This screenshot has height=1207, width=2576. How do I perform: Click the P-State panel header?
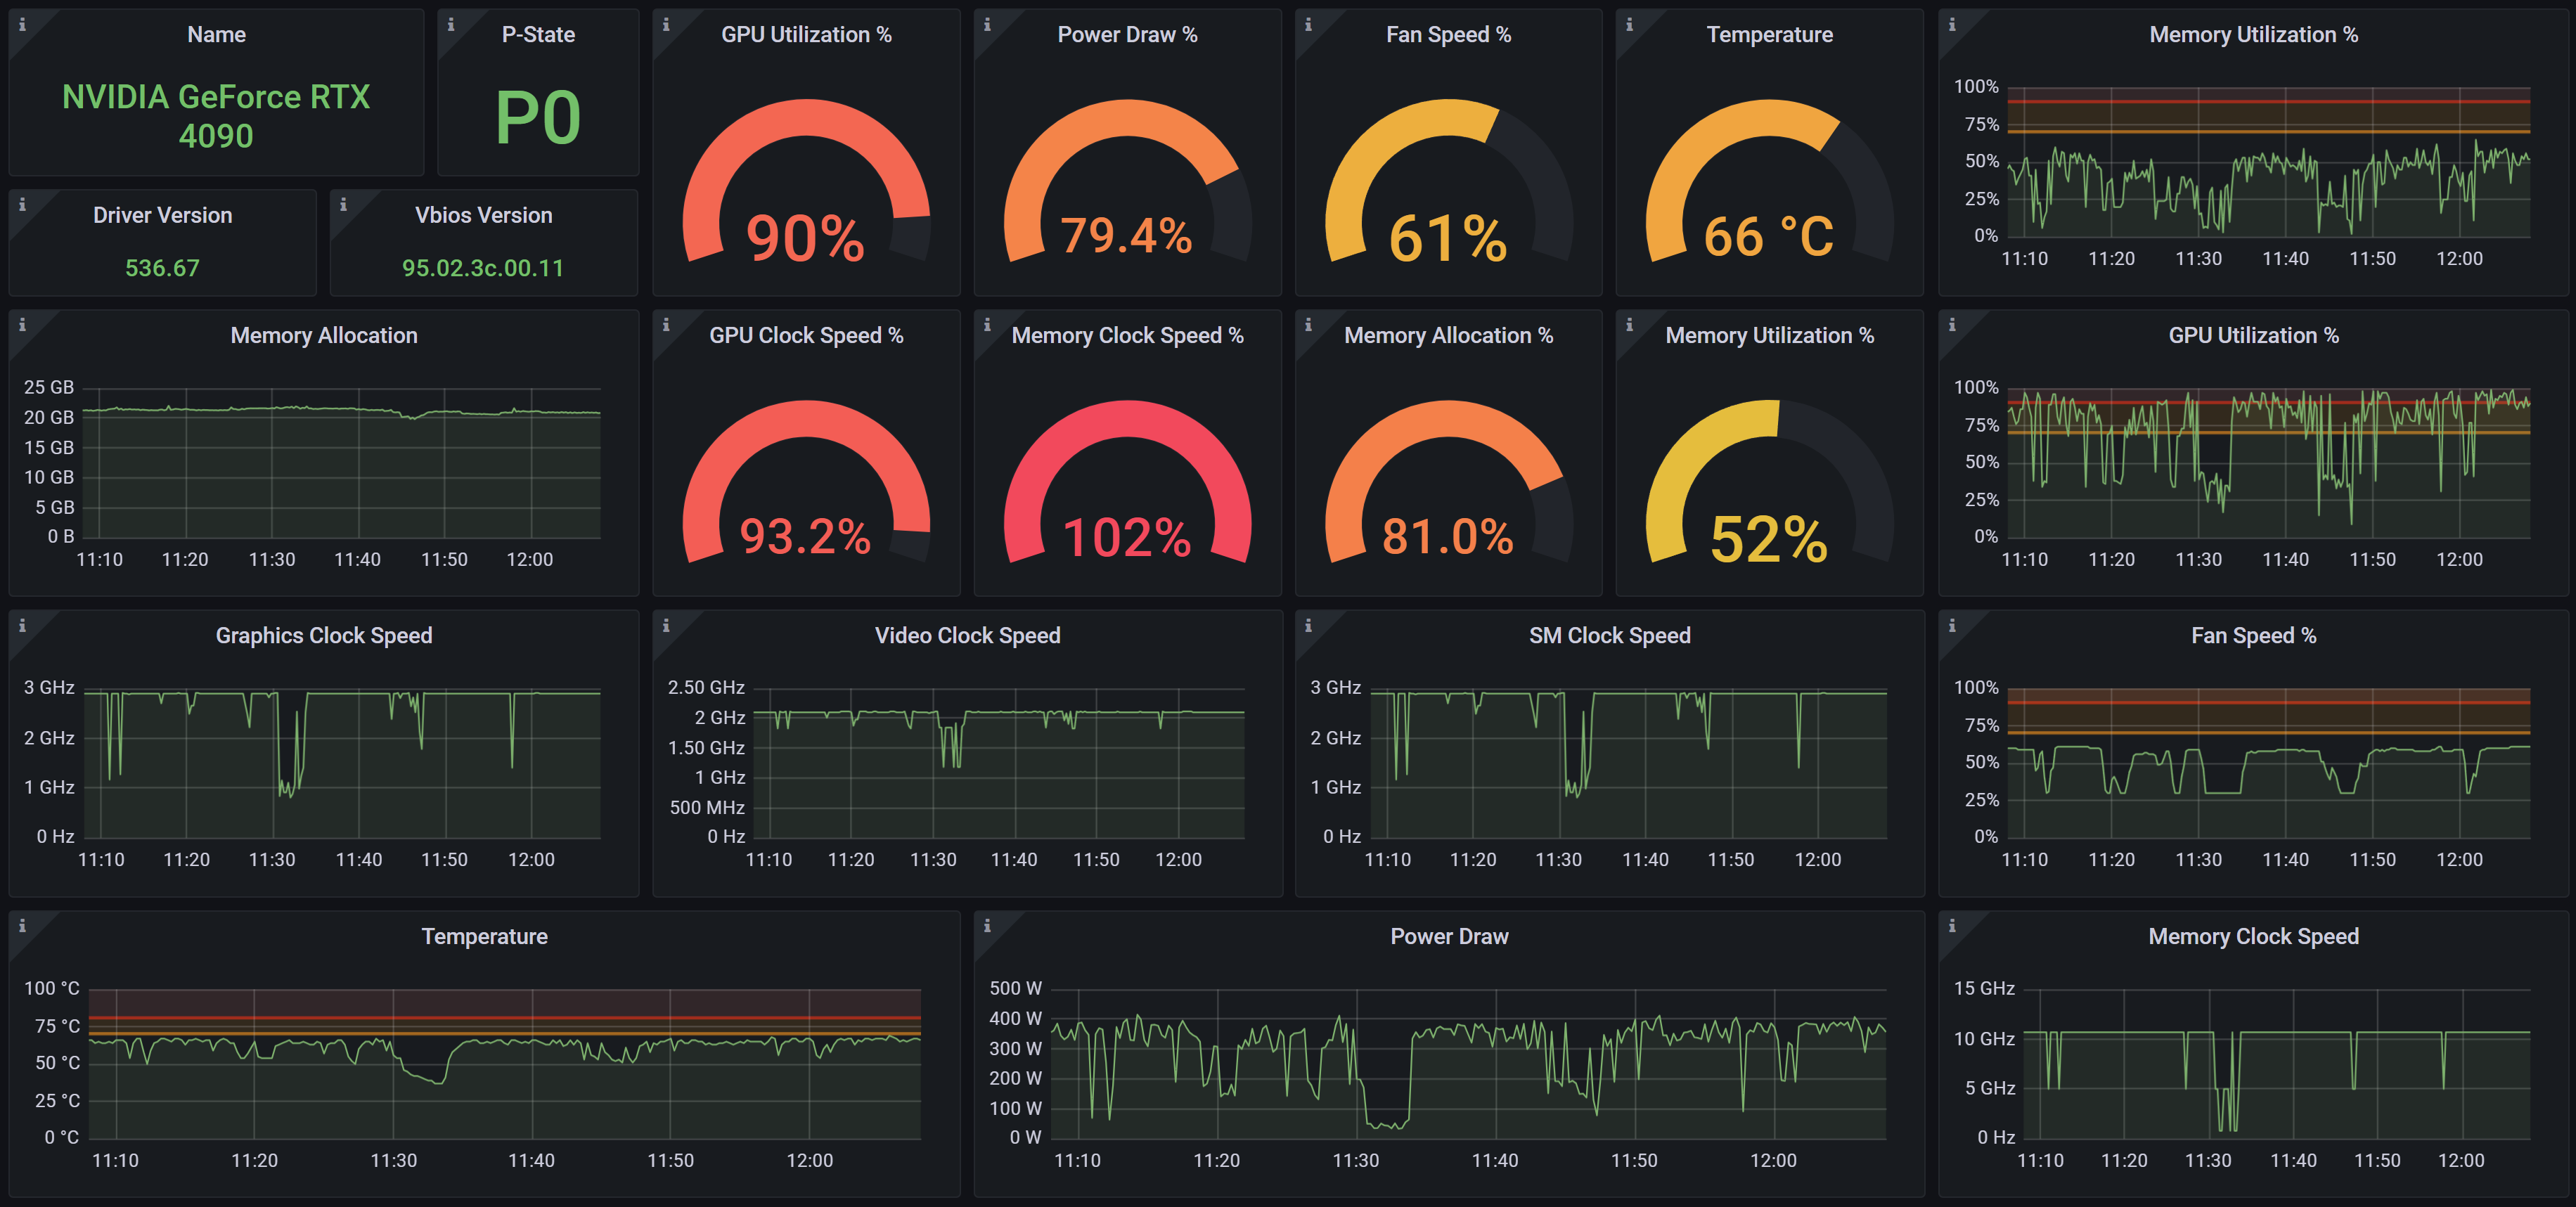[538, 33]
